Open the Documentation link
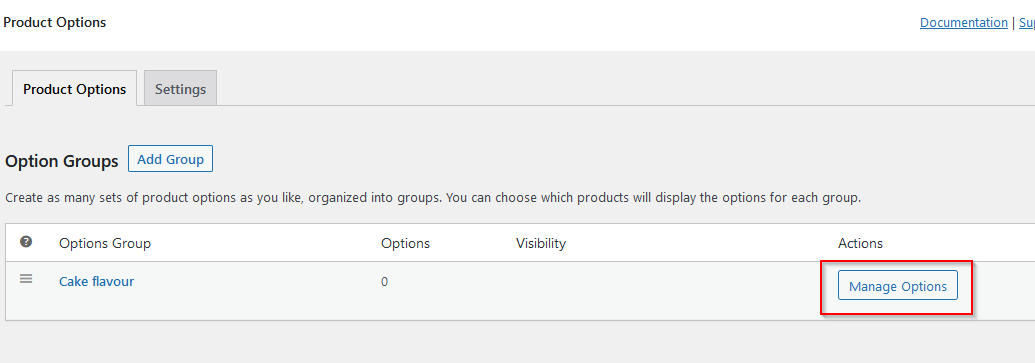The image size is (1035, 363). [x=964, y=22]
